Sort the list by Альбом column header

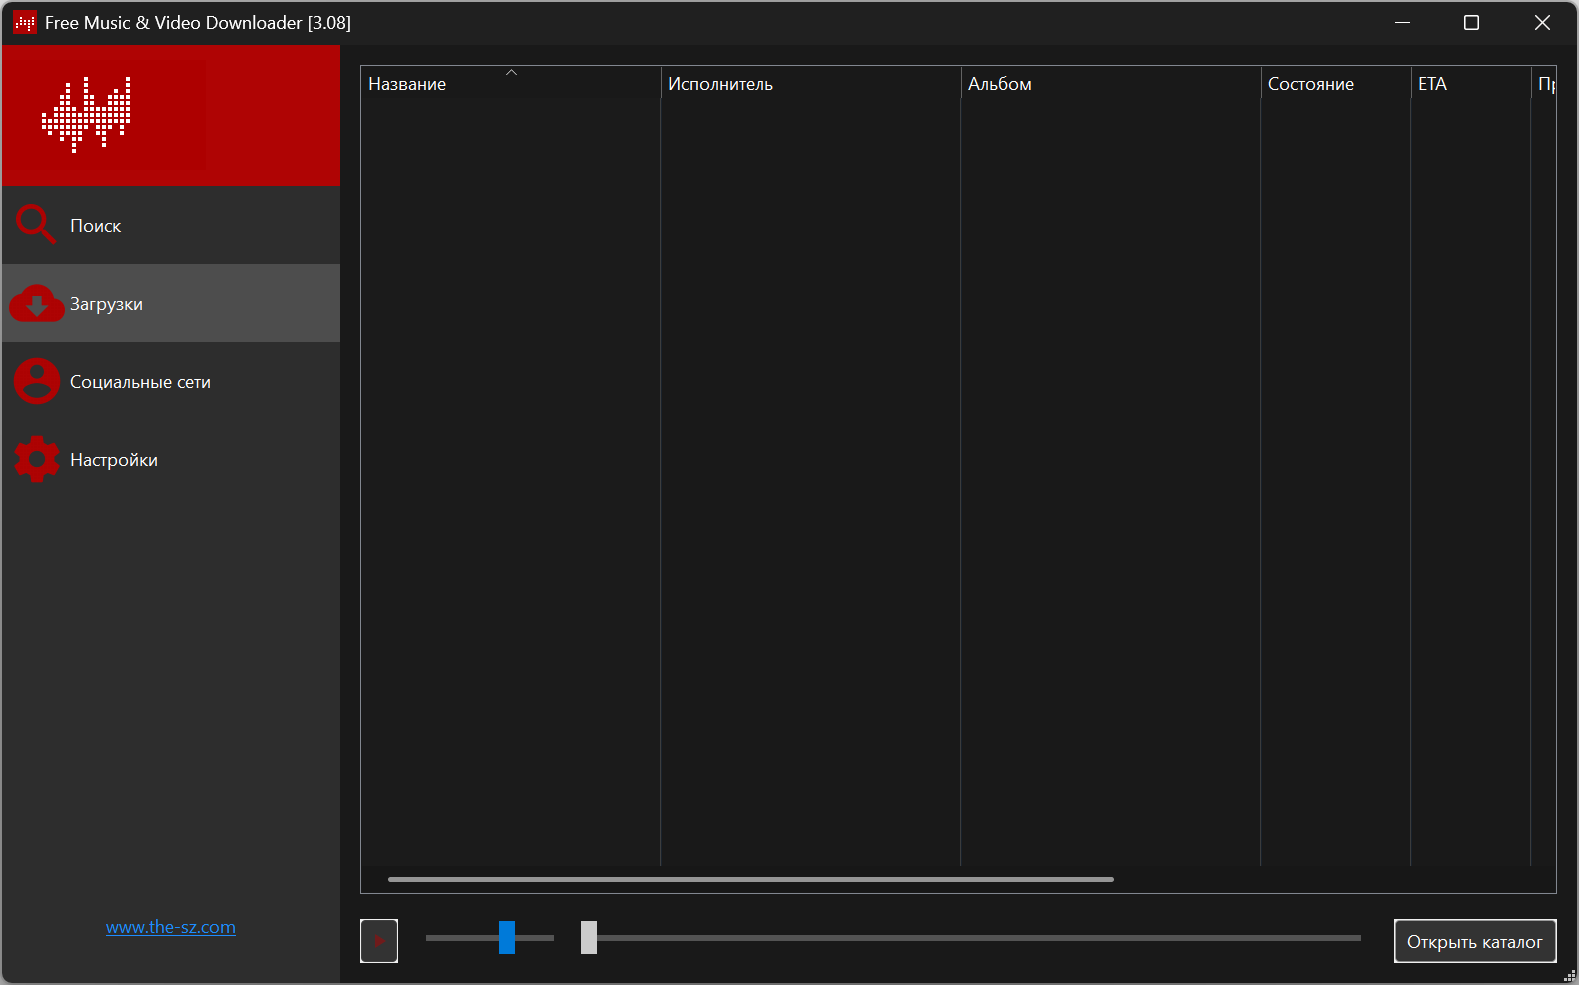point(1000,84)
